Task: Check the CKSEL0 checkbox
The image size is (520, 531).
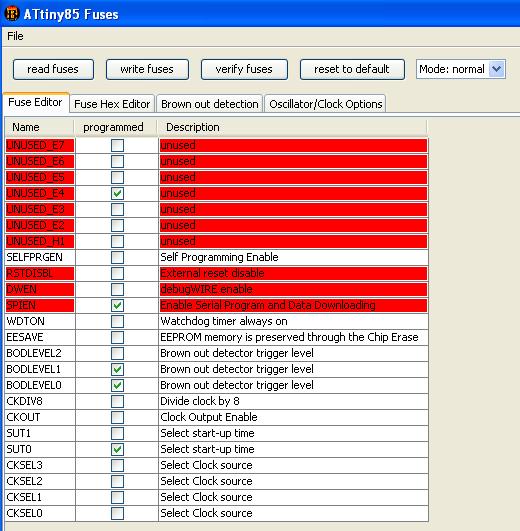Action: tap(117, 513)
